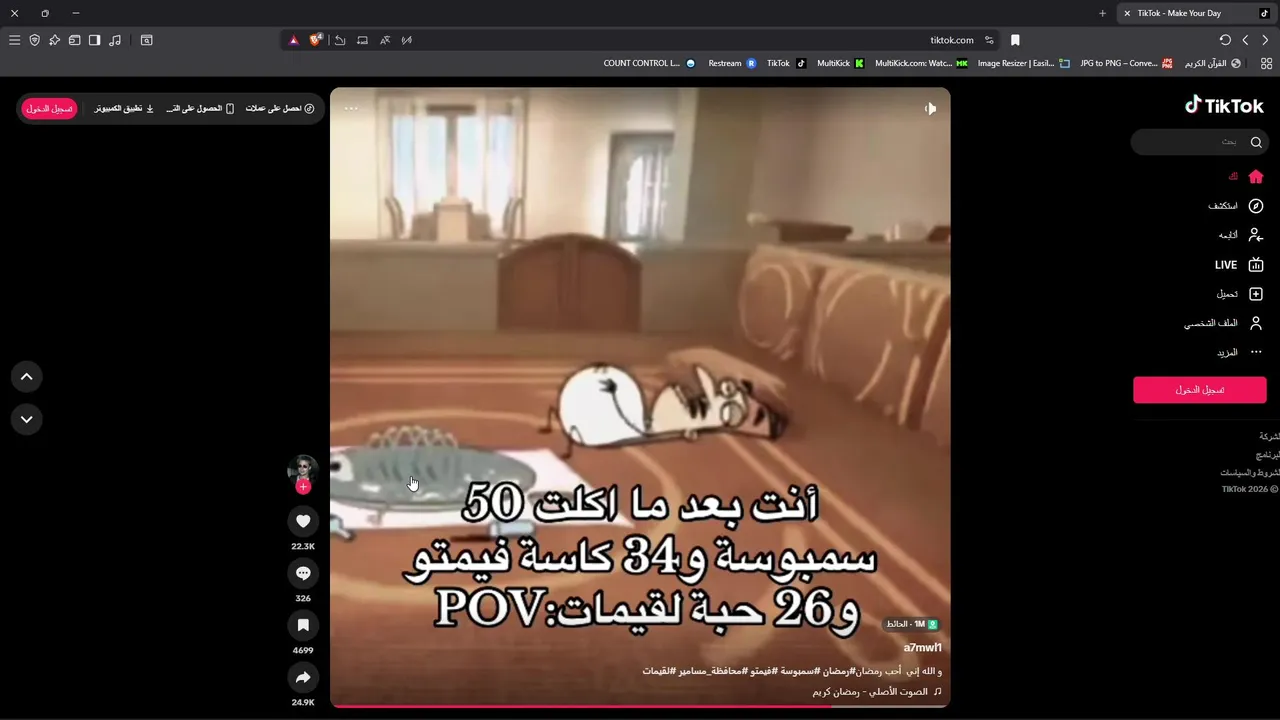Go back using the left chevron
Image resolution: width=1280 pixels, height=720 pixels.
(x=1245, y=40)
